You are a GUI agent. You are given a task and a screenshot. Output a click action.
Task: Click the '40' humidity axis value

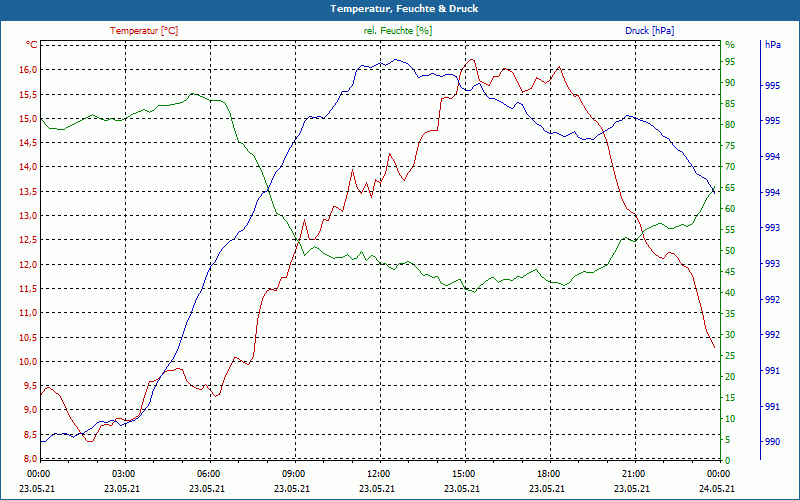pos(730,293)
